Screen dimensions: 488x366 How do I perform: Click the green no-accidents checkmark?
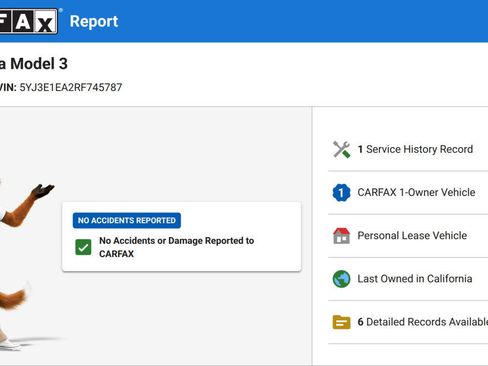click(83, 247)
